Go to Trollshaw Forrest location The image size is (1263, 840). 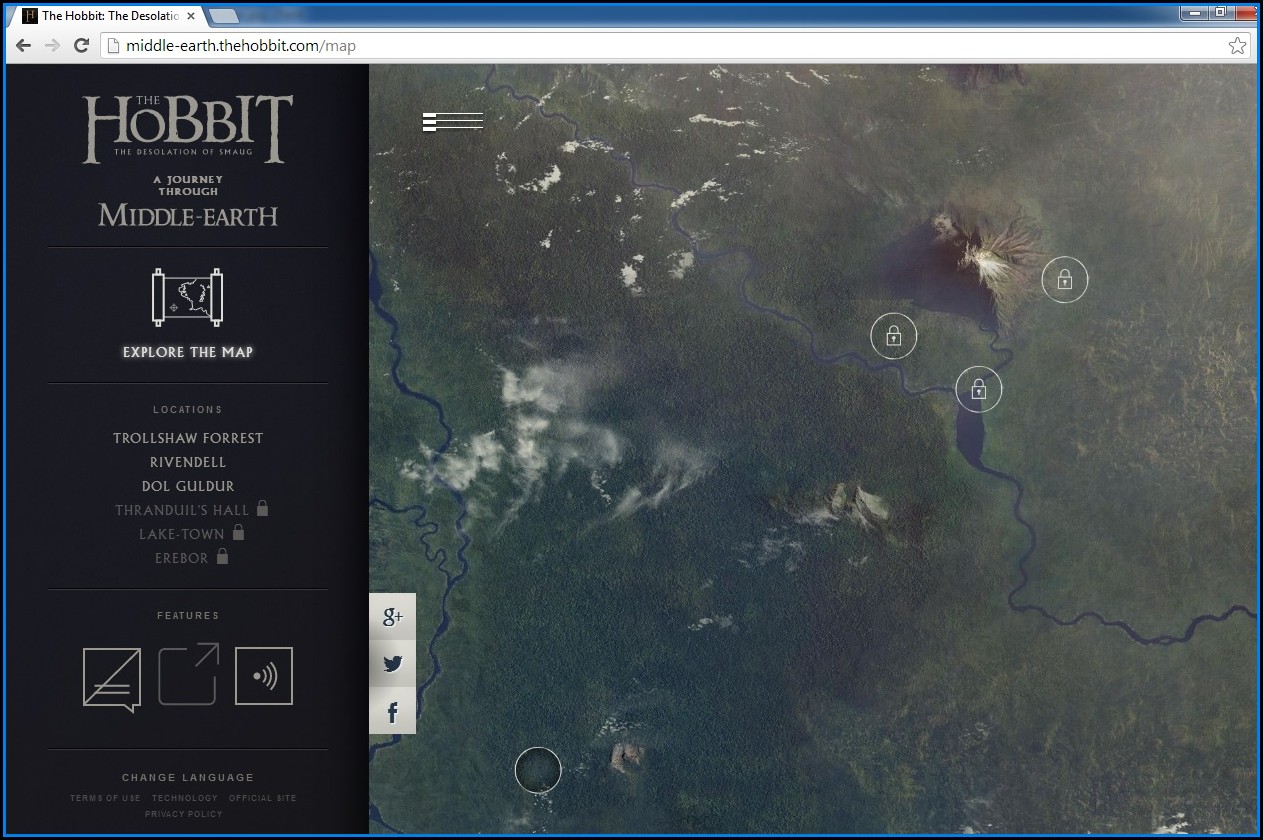pyautogui.click(x=188, y=438)
